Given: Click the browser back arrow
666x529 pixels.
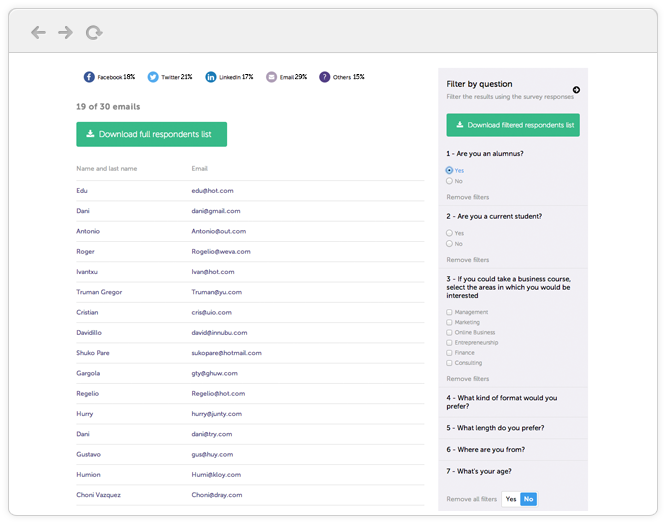Looking at the screenshot, I should click(38, 33).
